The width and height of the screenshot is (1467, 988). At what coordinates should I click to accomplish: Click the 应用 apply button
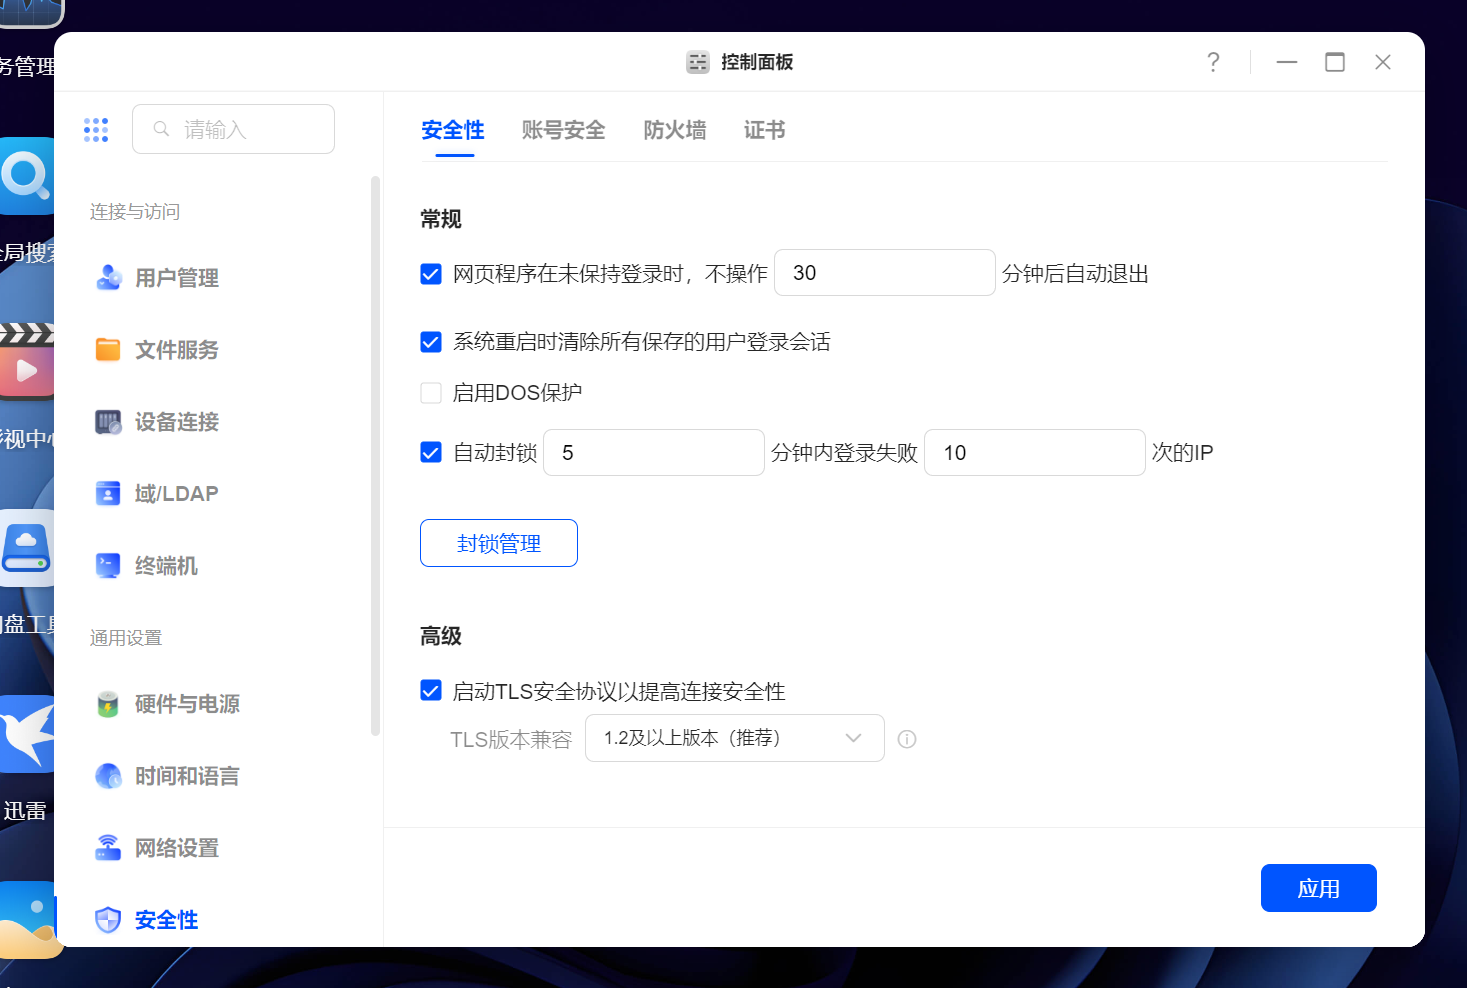point(1319,888)
